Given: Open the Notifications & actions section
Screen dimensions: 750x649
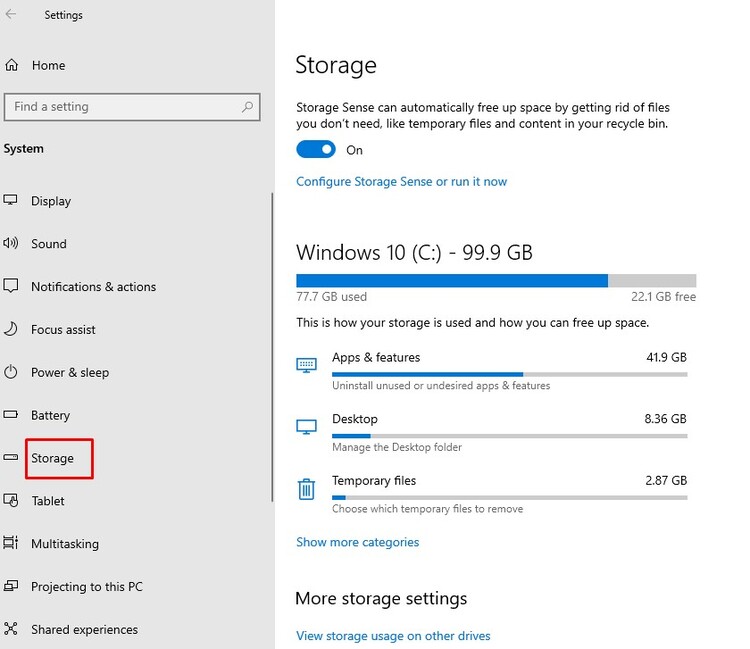Looking at the screenshot, I should (93, 287).
